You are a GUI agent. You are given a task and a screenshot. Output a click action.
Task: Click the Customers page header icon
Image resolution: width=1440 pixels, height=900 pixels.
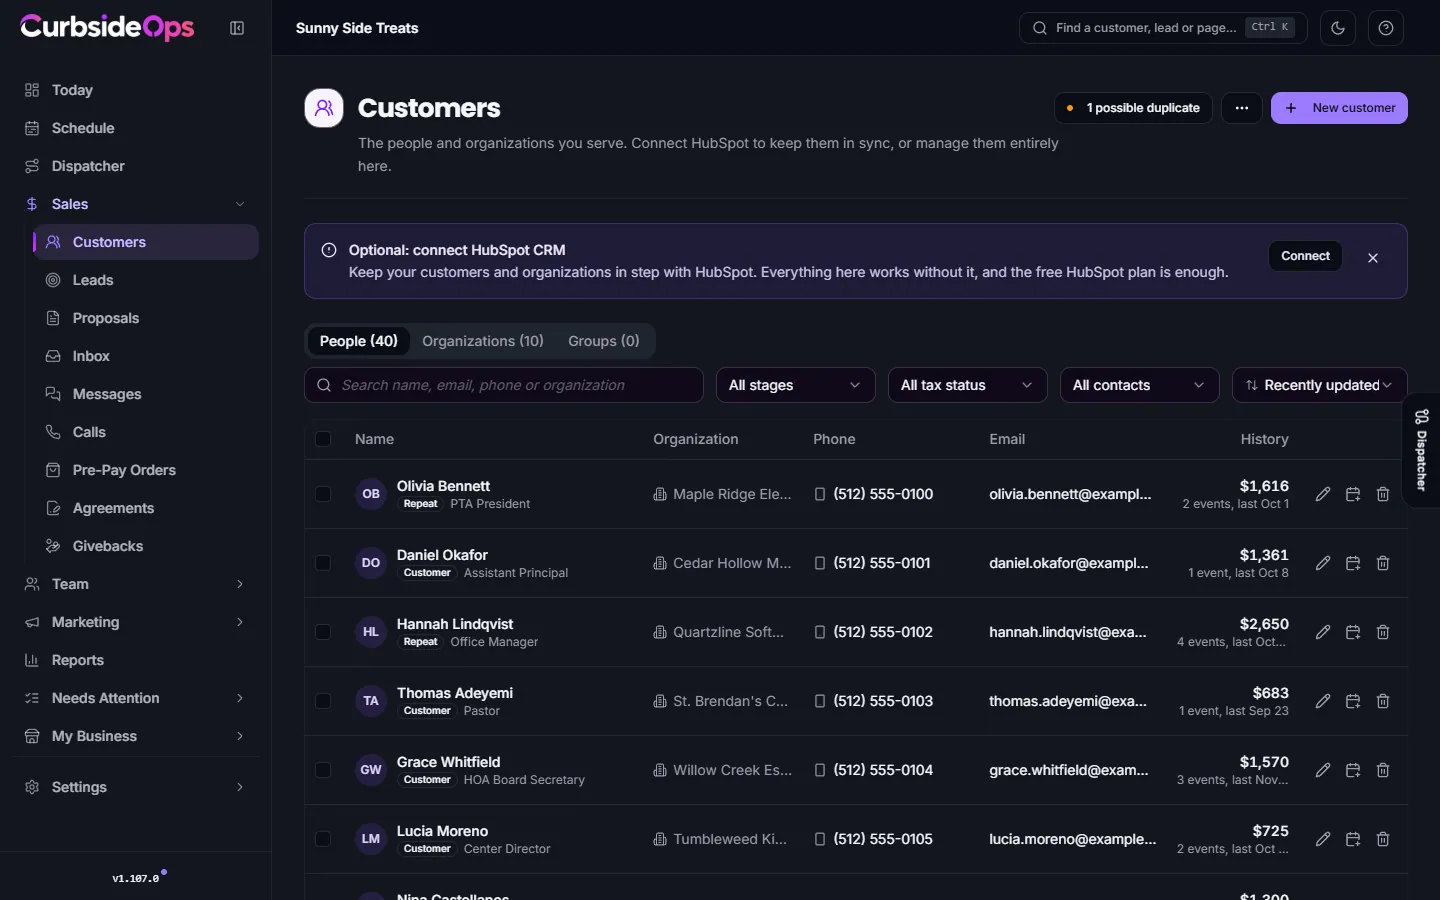tap(324, 108)
